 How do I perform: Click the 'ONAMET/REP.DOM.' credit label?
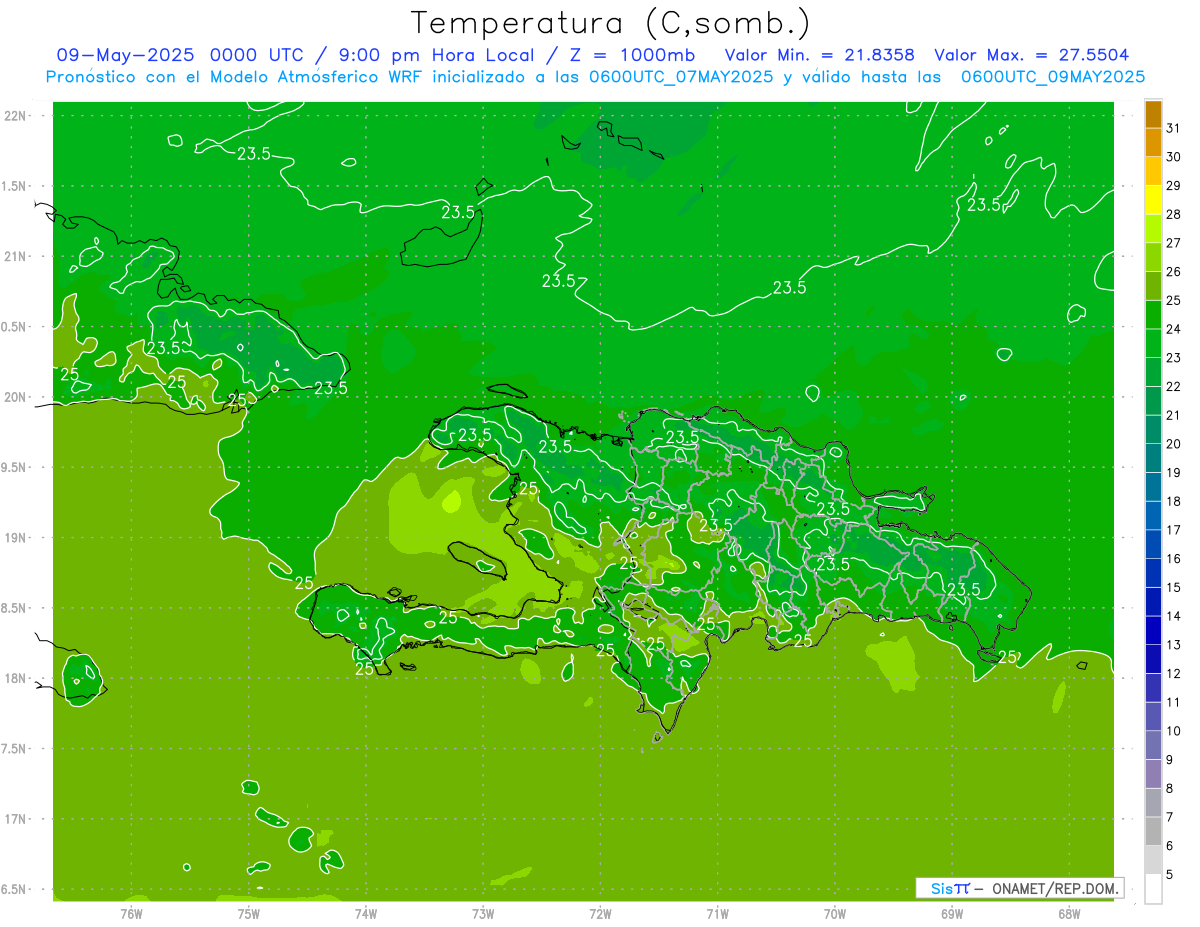[x=1055, y=888]
